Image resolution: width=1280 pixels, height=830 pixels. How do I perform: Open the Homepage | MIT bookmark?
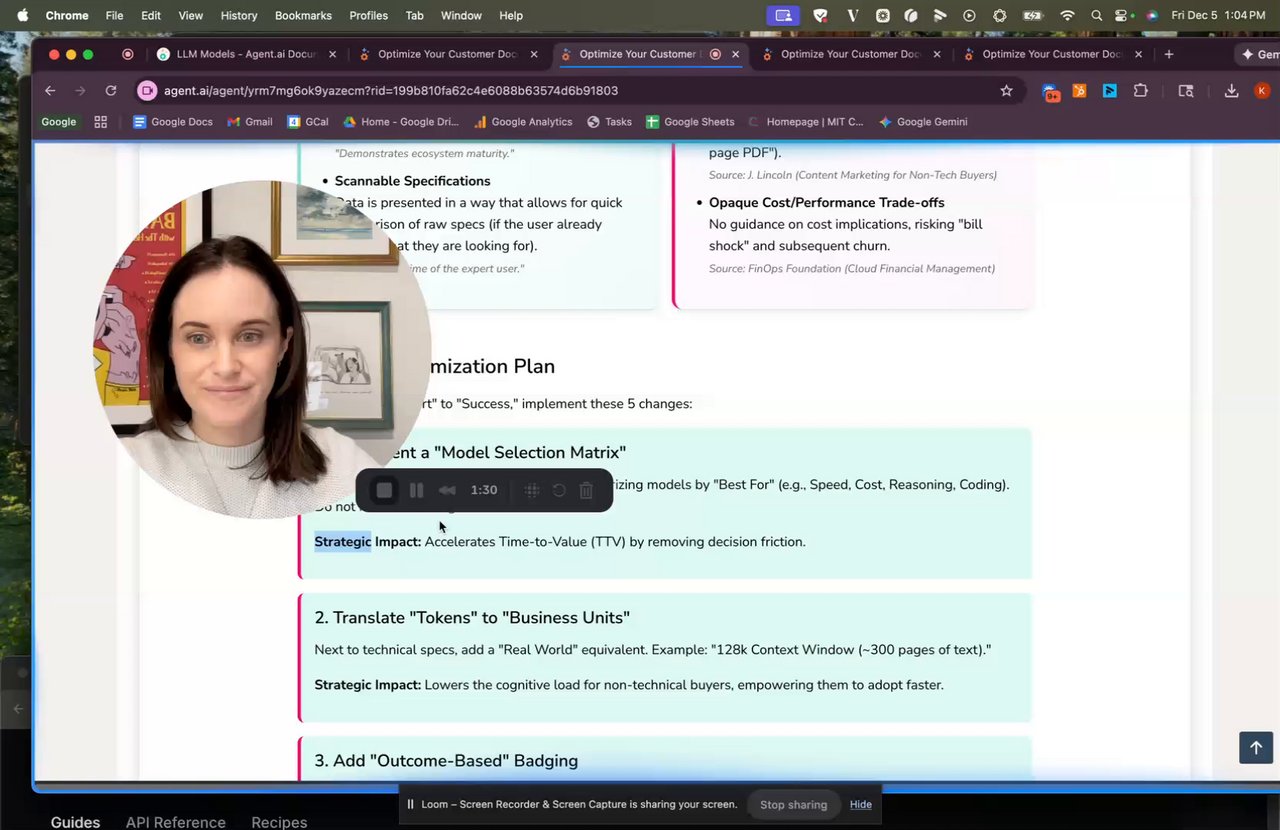[806, 122]
